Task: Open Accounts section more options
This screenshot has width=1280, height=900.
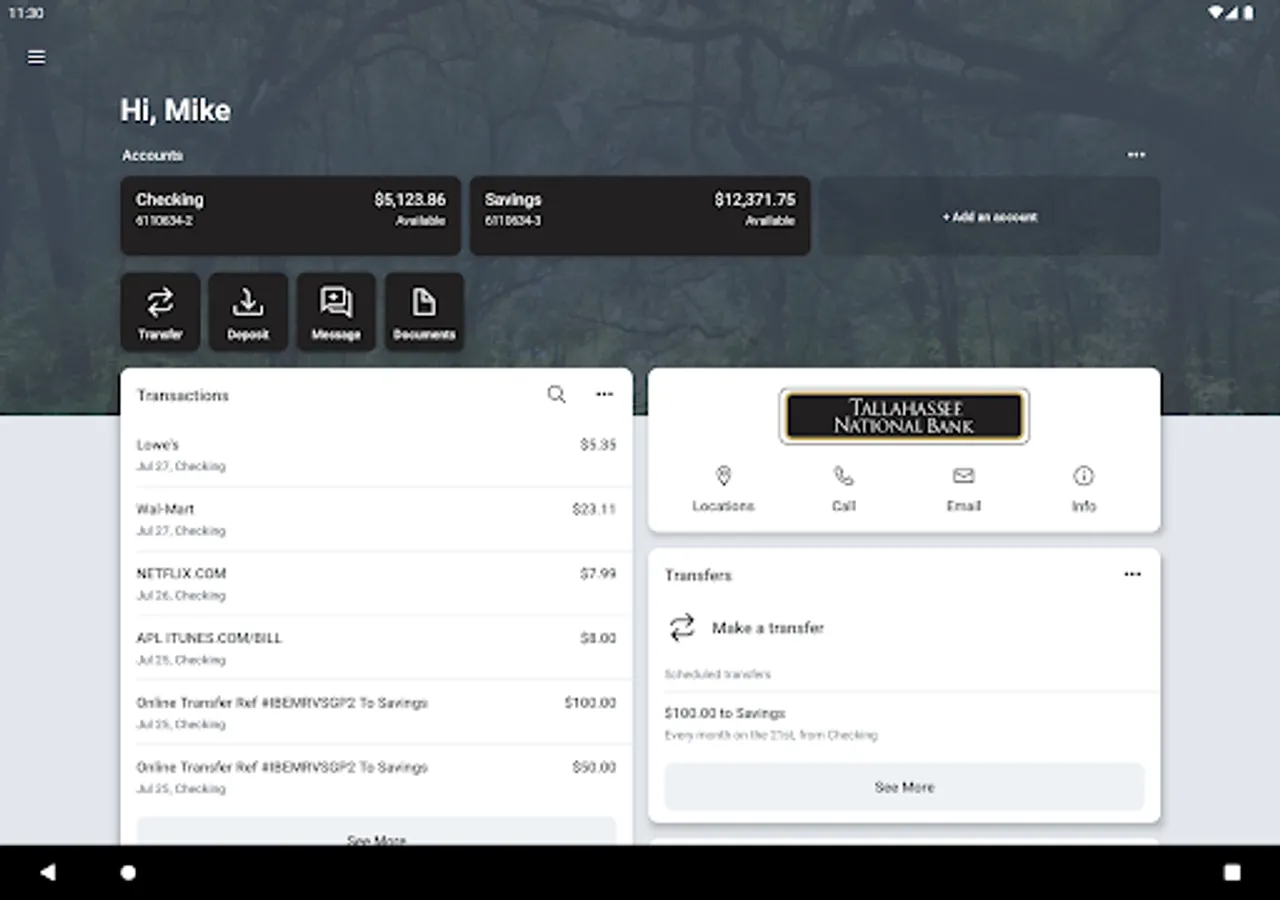Action: [1136, 155]
